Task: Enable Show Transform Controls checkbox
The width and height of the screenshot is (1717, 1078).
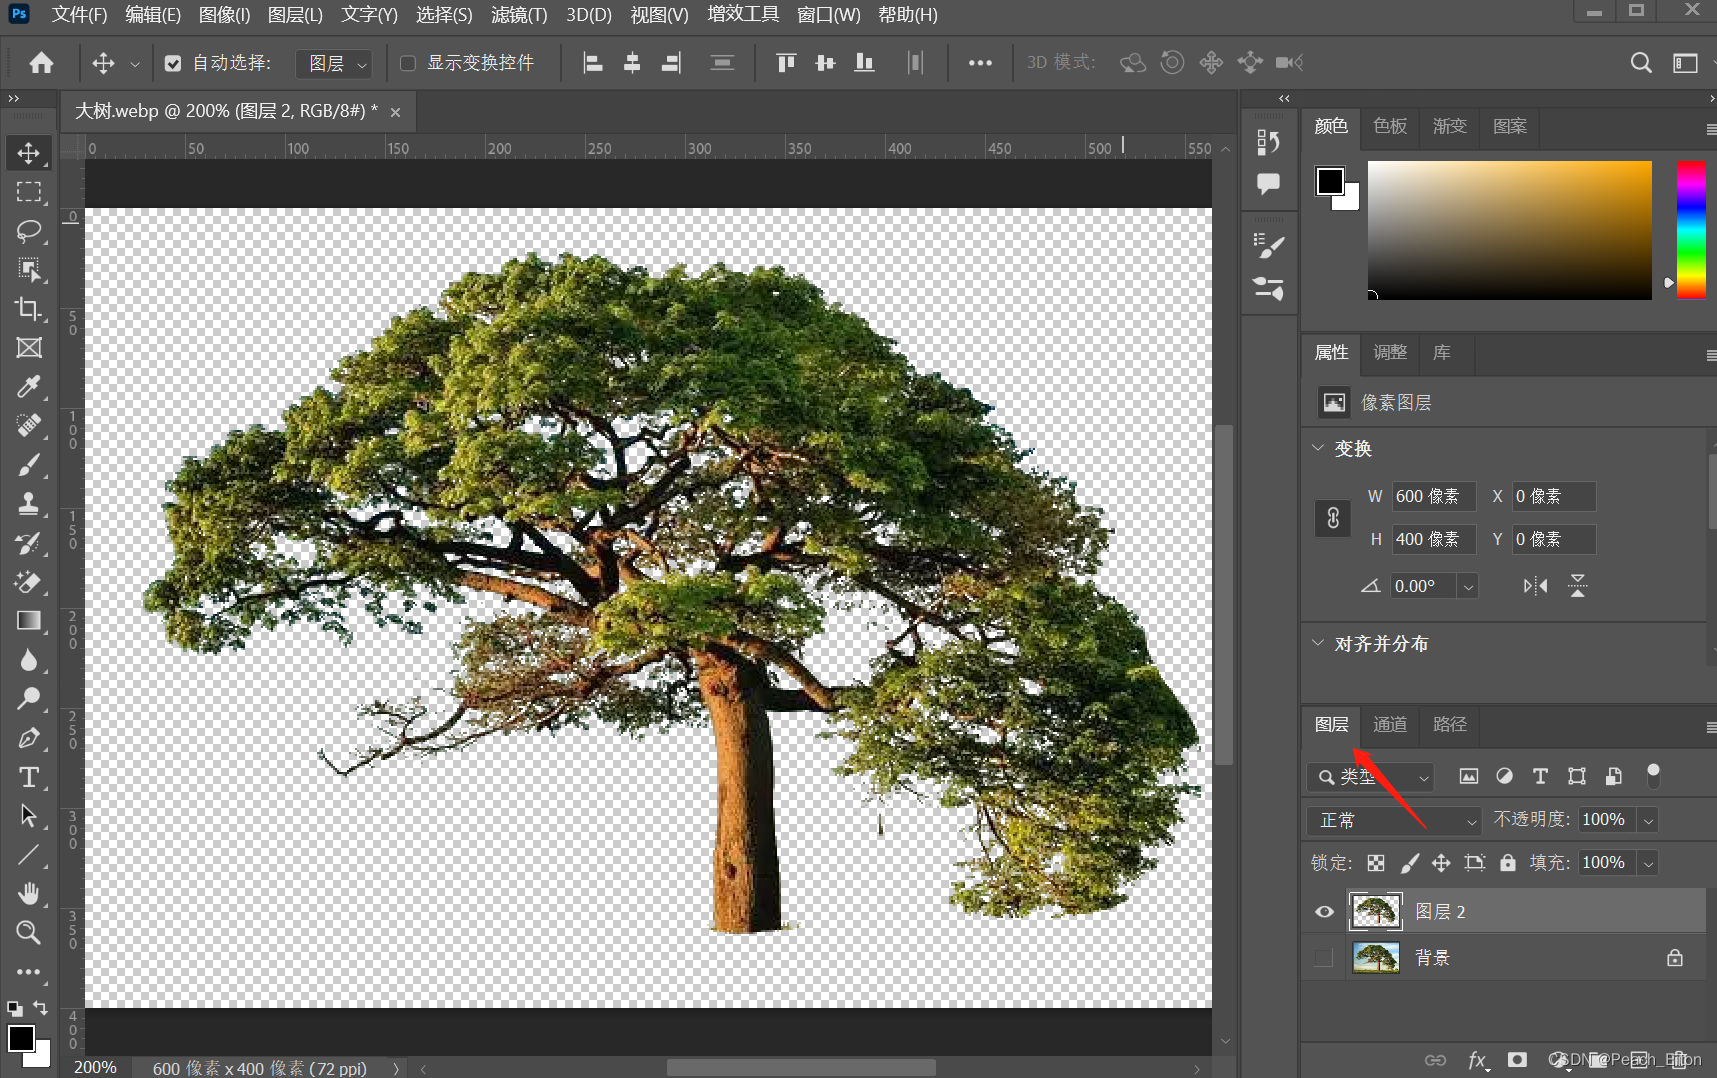Action: 408,64
